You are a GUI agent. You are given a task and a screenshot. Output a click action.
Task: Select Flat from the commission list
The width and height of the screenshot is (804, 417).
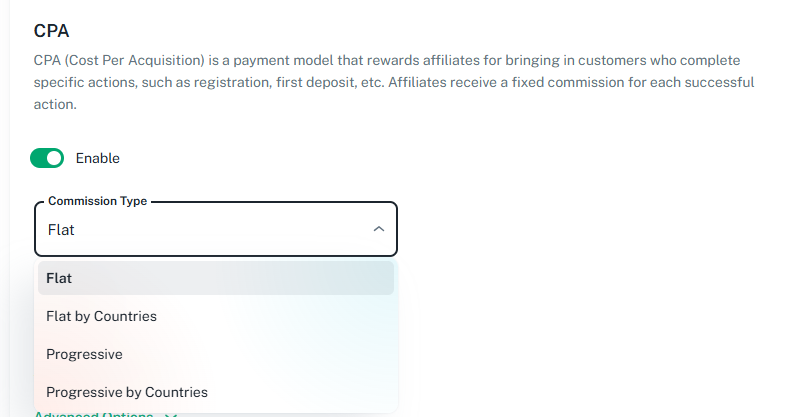(59, 278)
